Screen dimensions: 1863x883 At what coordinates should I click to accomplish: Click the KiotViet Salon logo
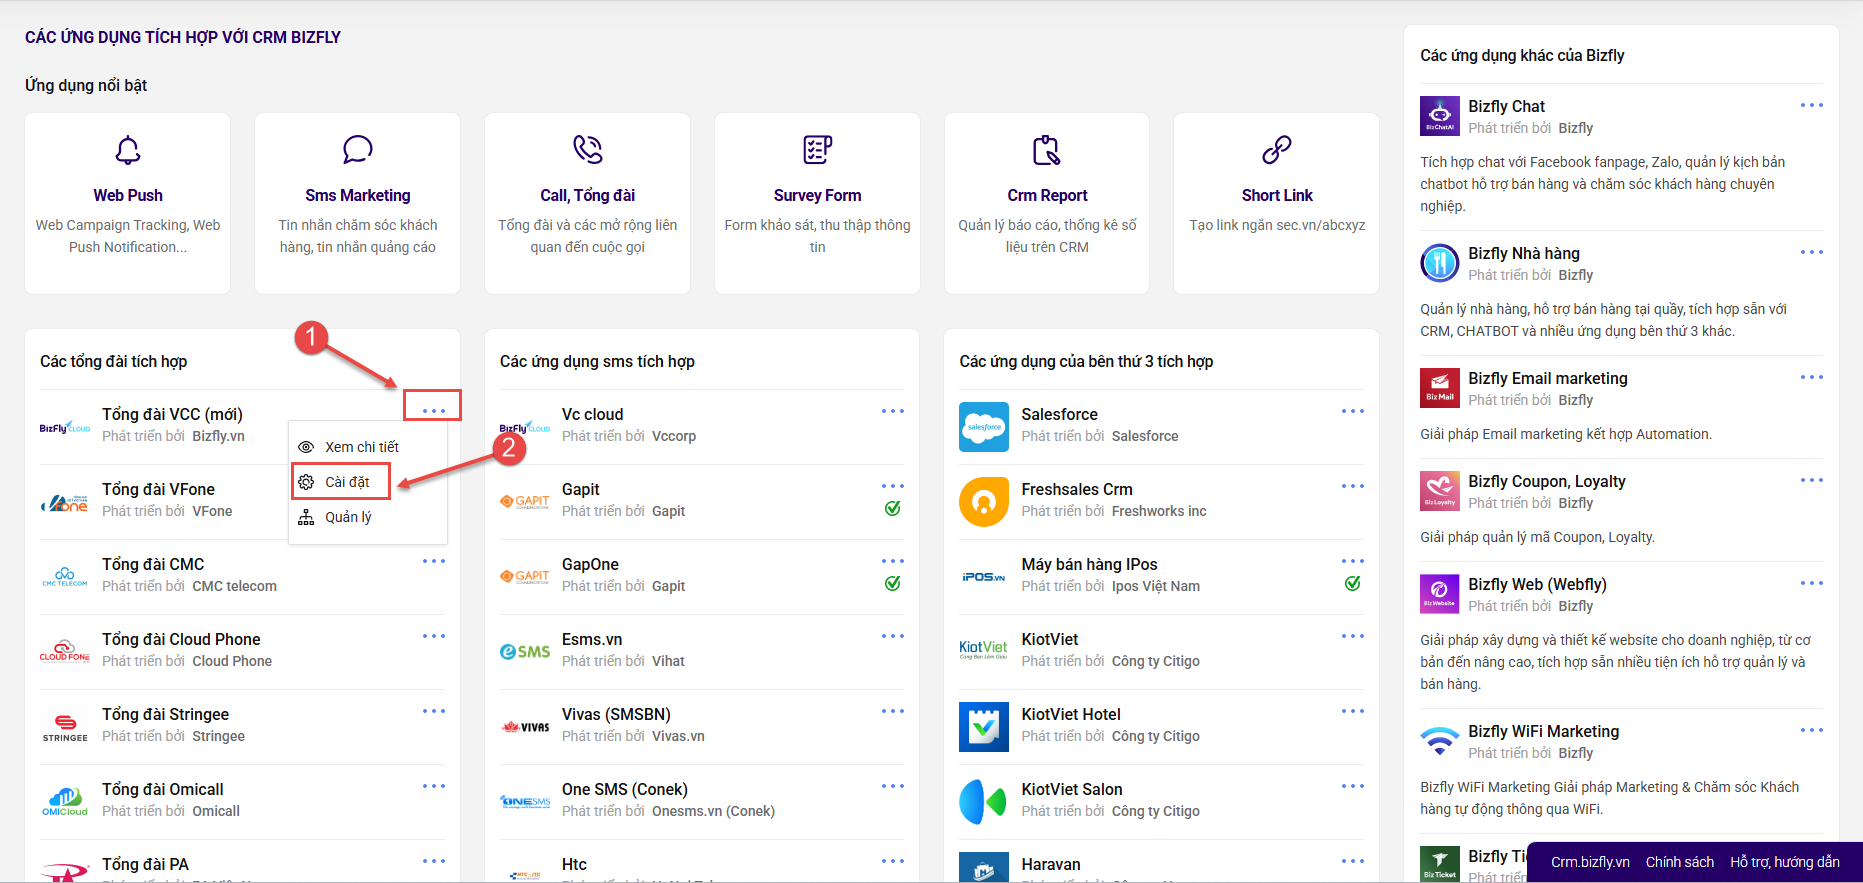point(984,802)
